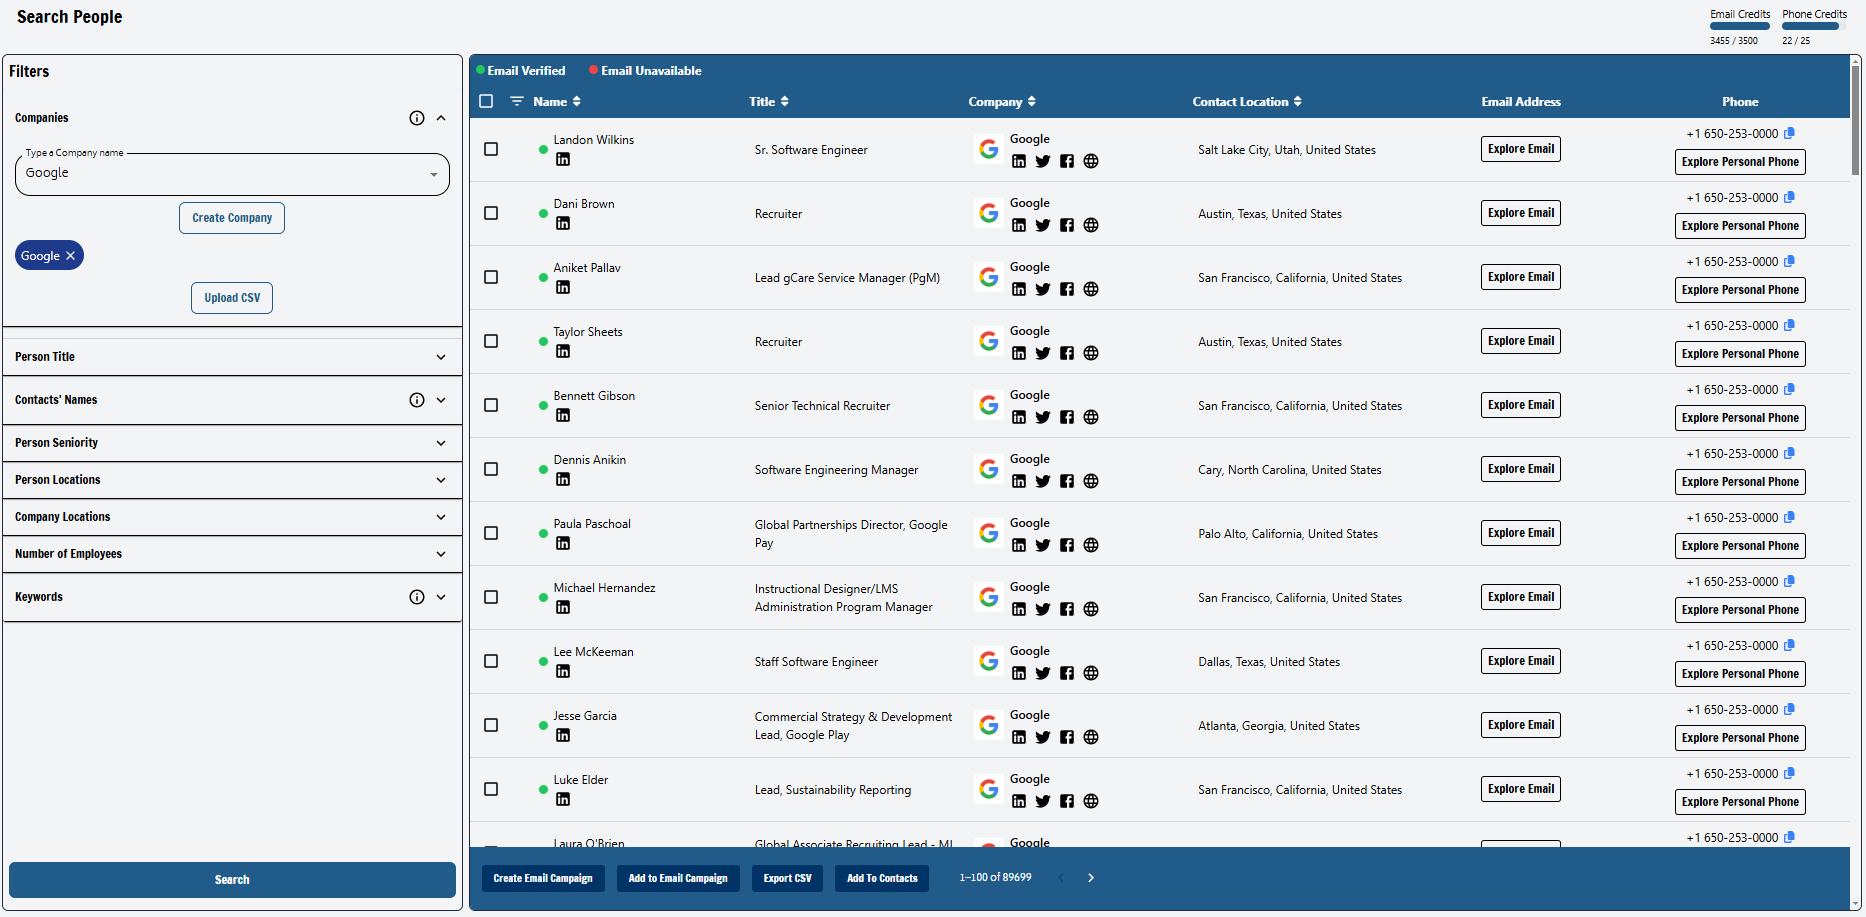Click the filter icon beside the Name column

(517, 101)
